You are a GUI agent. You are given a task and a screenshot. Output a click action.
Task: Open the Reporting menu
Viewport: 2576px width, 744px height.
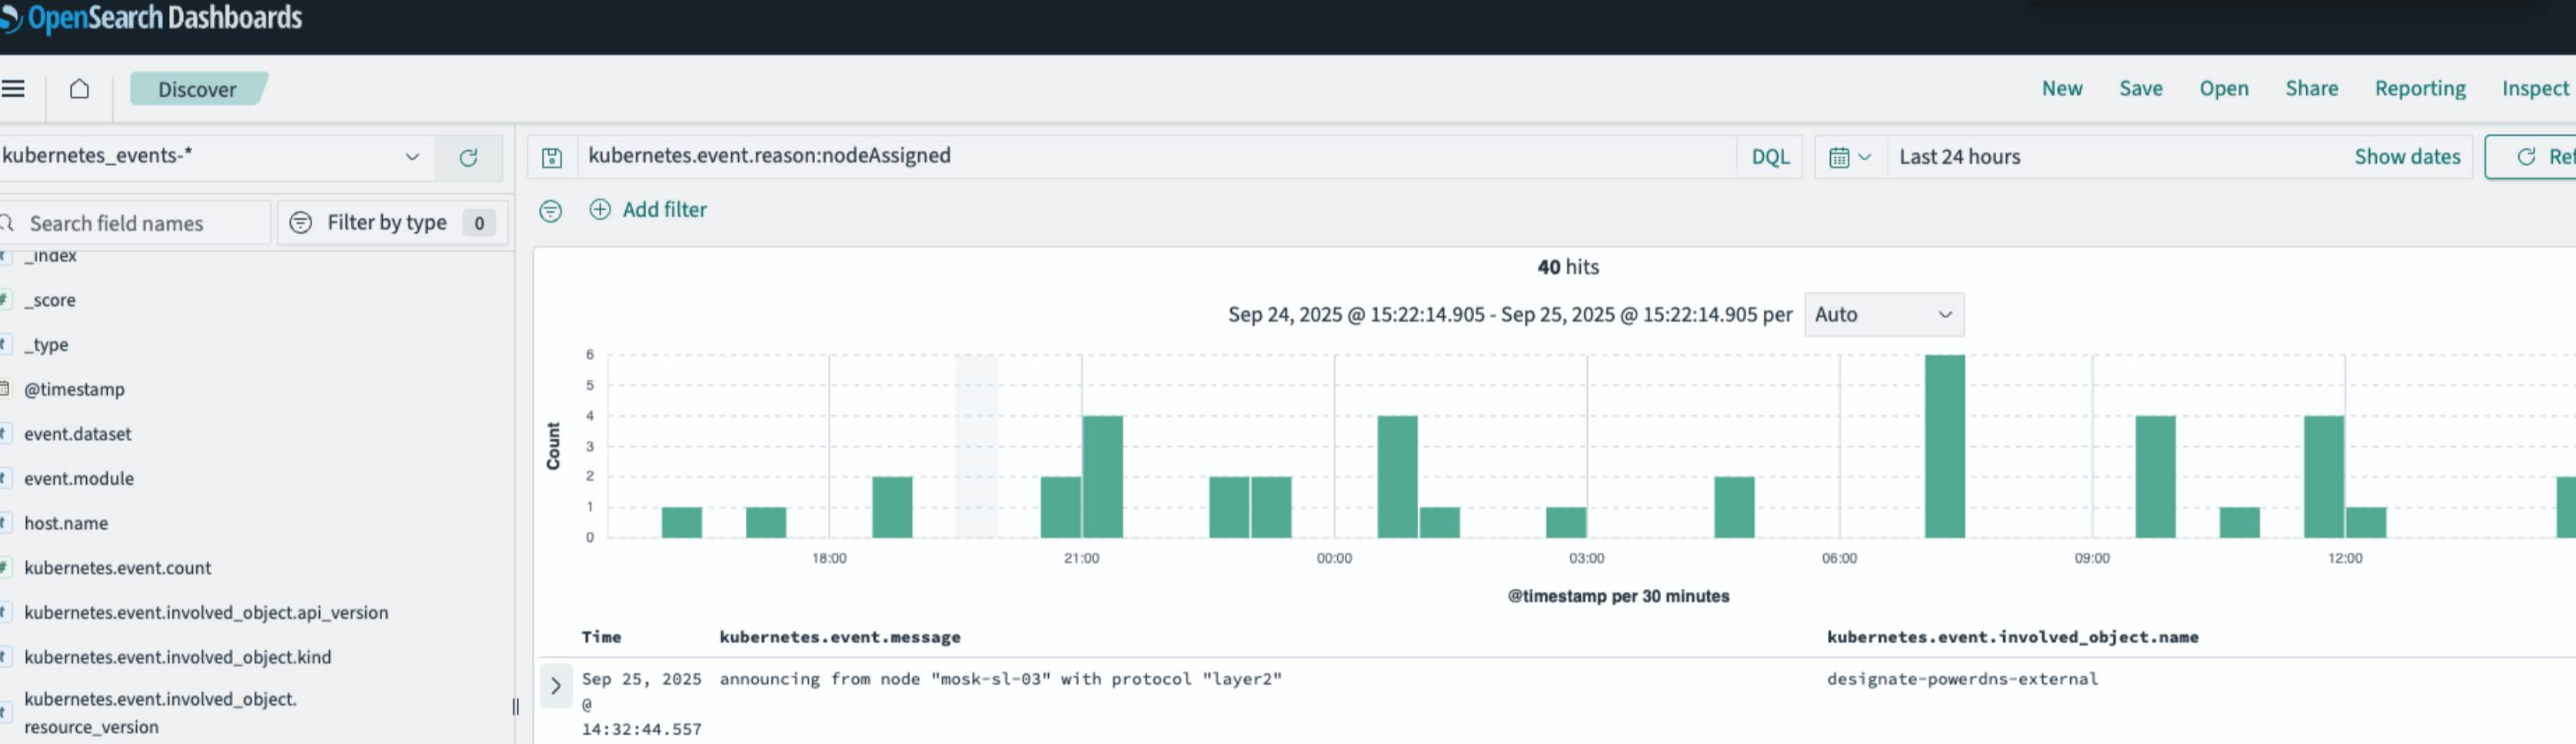[2419, 89]
